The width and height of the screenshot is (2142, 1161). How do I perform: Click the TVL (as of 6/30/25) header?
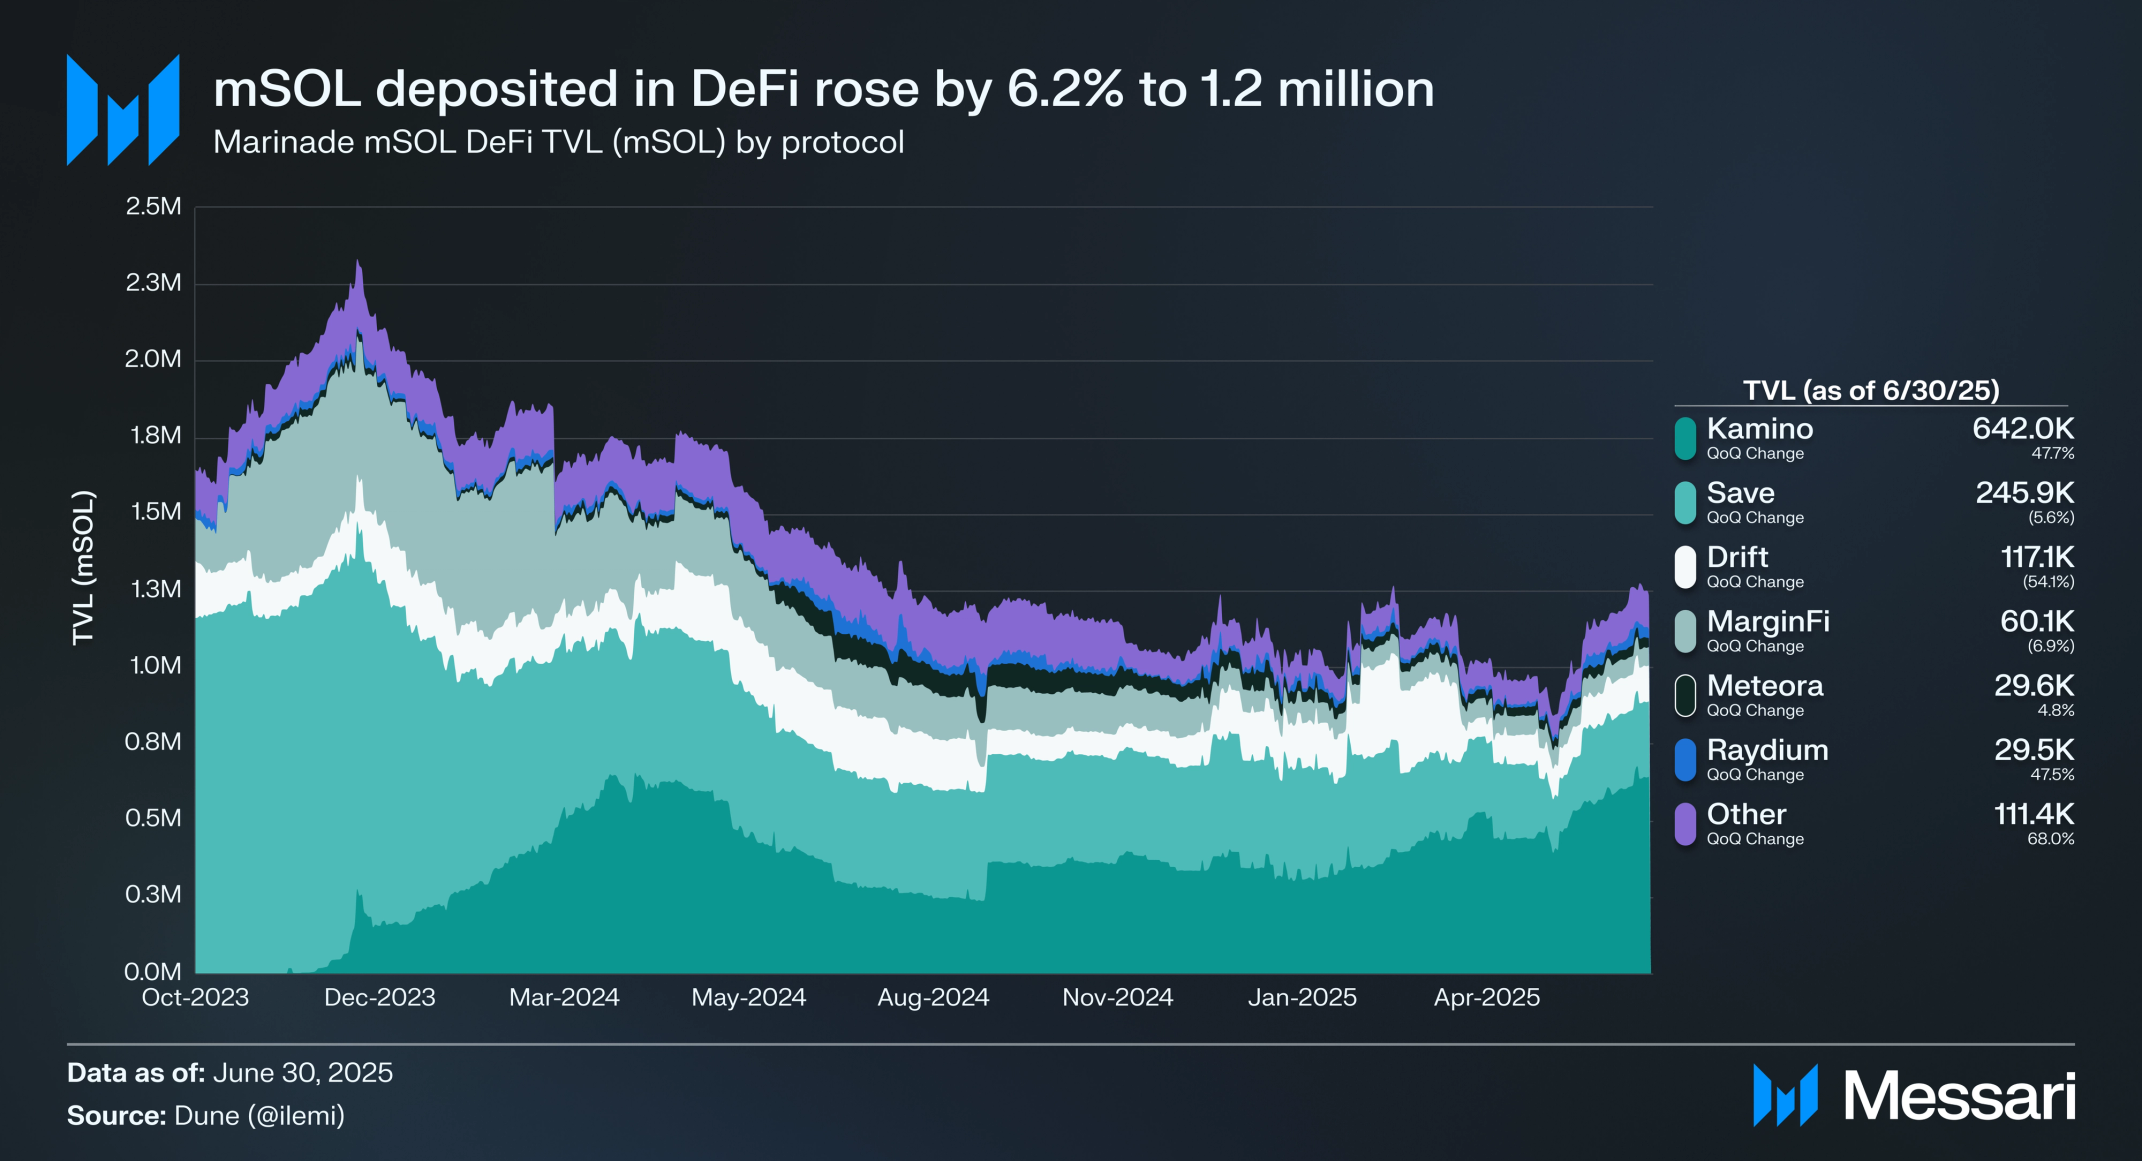[1870, 390]
